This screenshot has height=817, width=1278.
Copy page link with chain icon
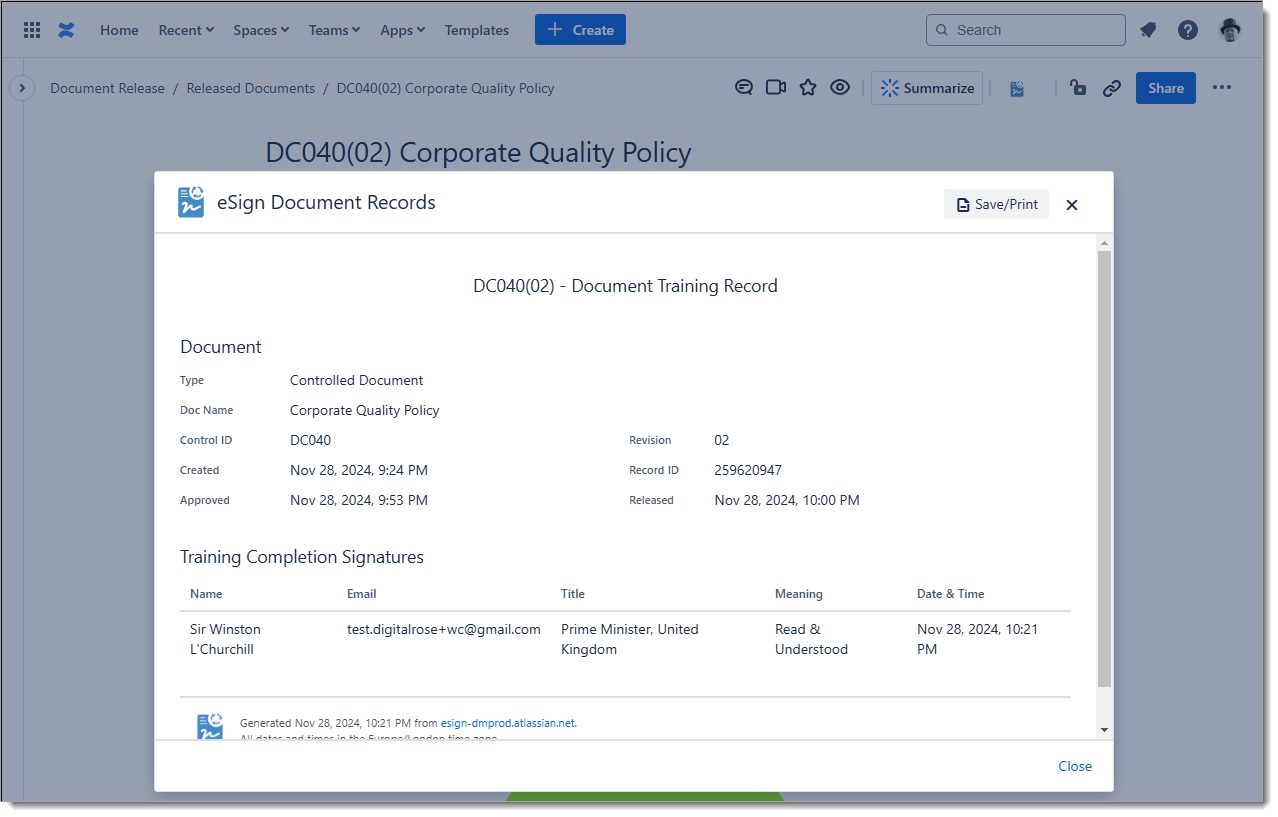[x=1111, y=88]
